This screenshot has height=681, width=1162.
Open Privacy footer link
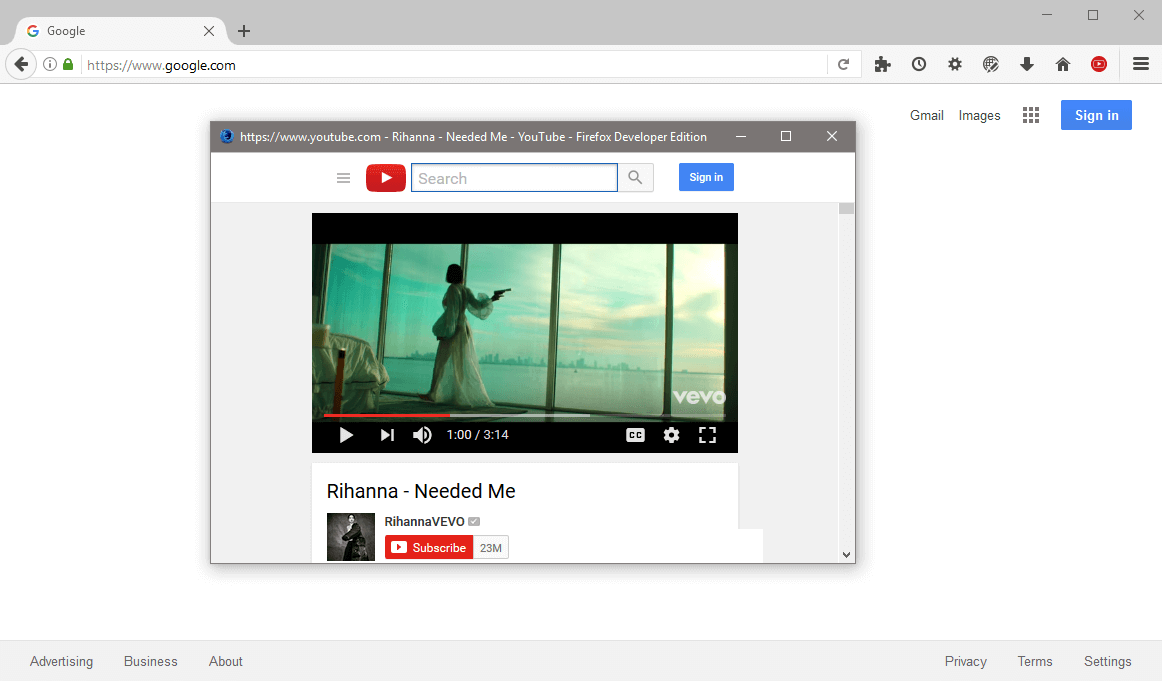(x=965, y=661)
